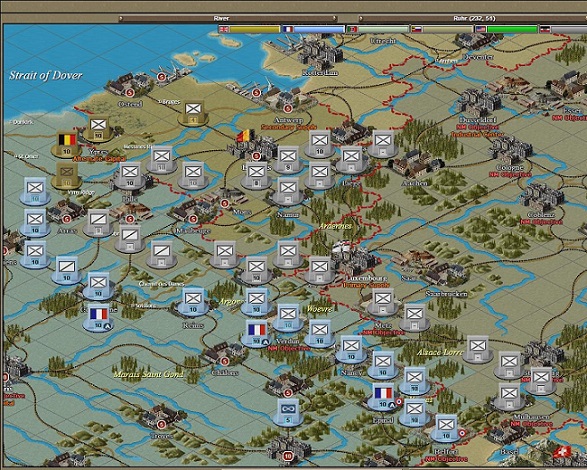Select the German unit at Metz

pos(383,302)
